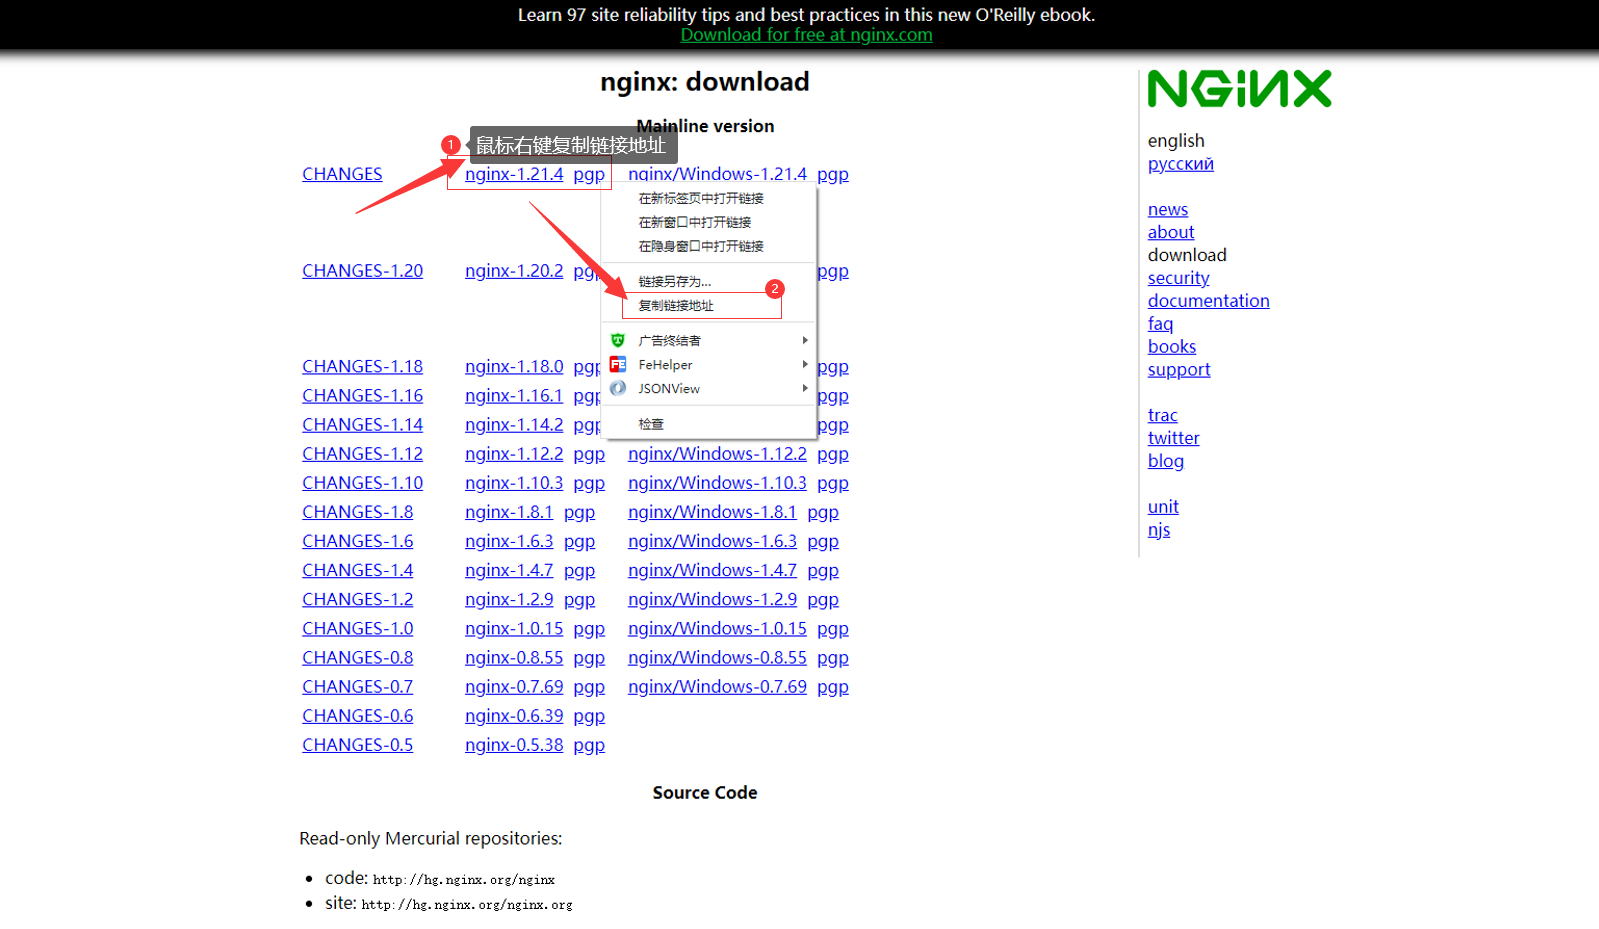This screenshot has width=1599, height=929.
Task: Switch language to русский
Action: [1181, 164]
